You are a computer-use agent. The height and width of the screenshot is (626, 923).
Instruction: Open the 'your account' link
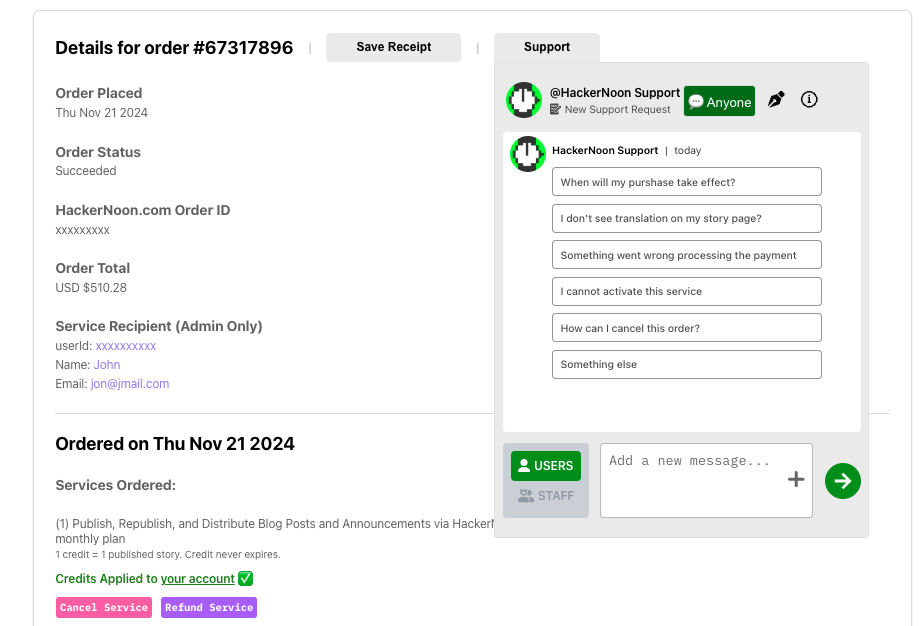(197, 579)
